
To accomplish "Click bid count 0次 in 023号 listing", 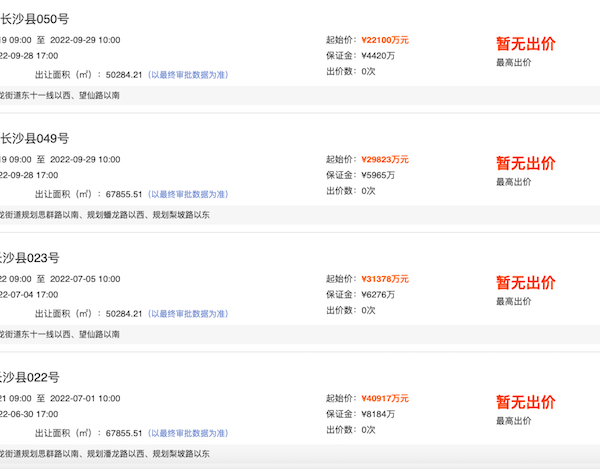I will (x=368, y=310).
